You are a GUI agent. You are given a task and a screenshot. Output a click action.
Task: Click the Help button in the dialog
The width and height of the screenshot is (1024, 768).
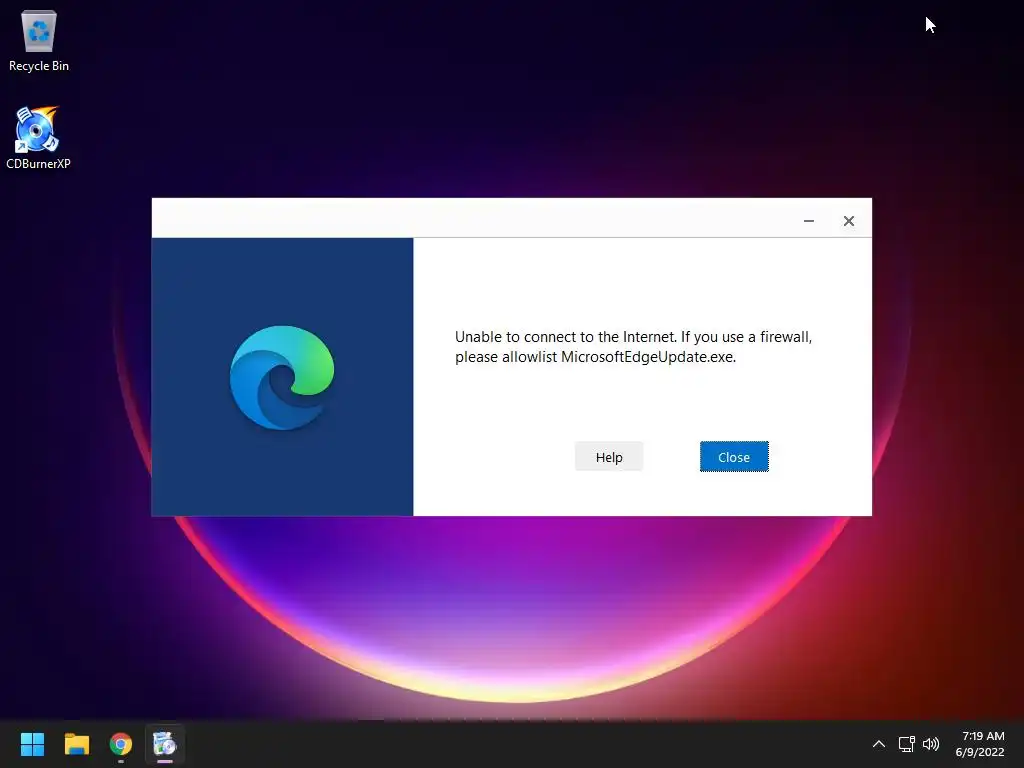point(609,456)
